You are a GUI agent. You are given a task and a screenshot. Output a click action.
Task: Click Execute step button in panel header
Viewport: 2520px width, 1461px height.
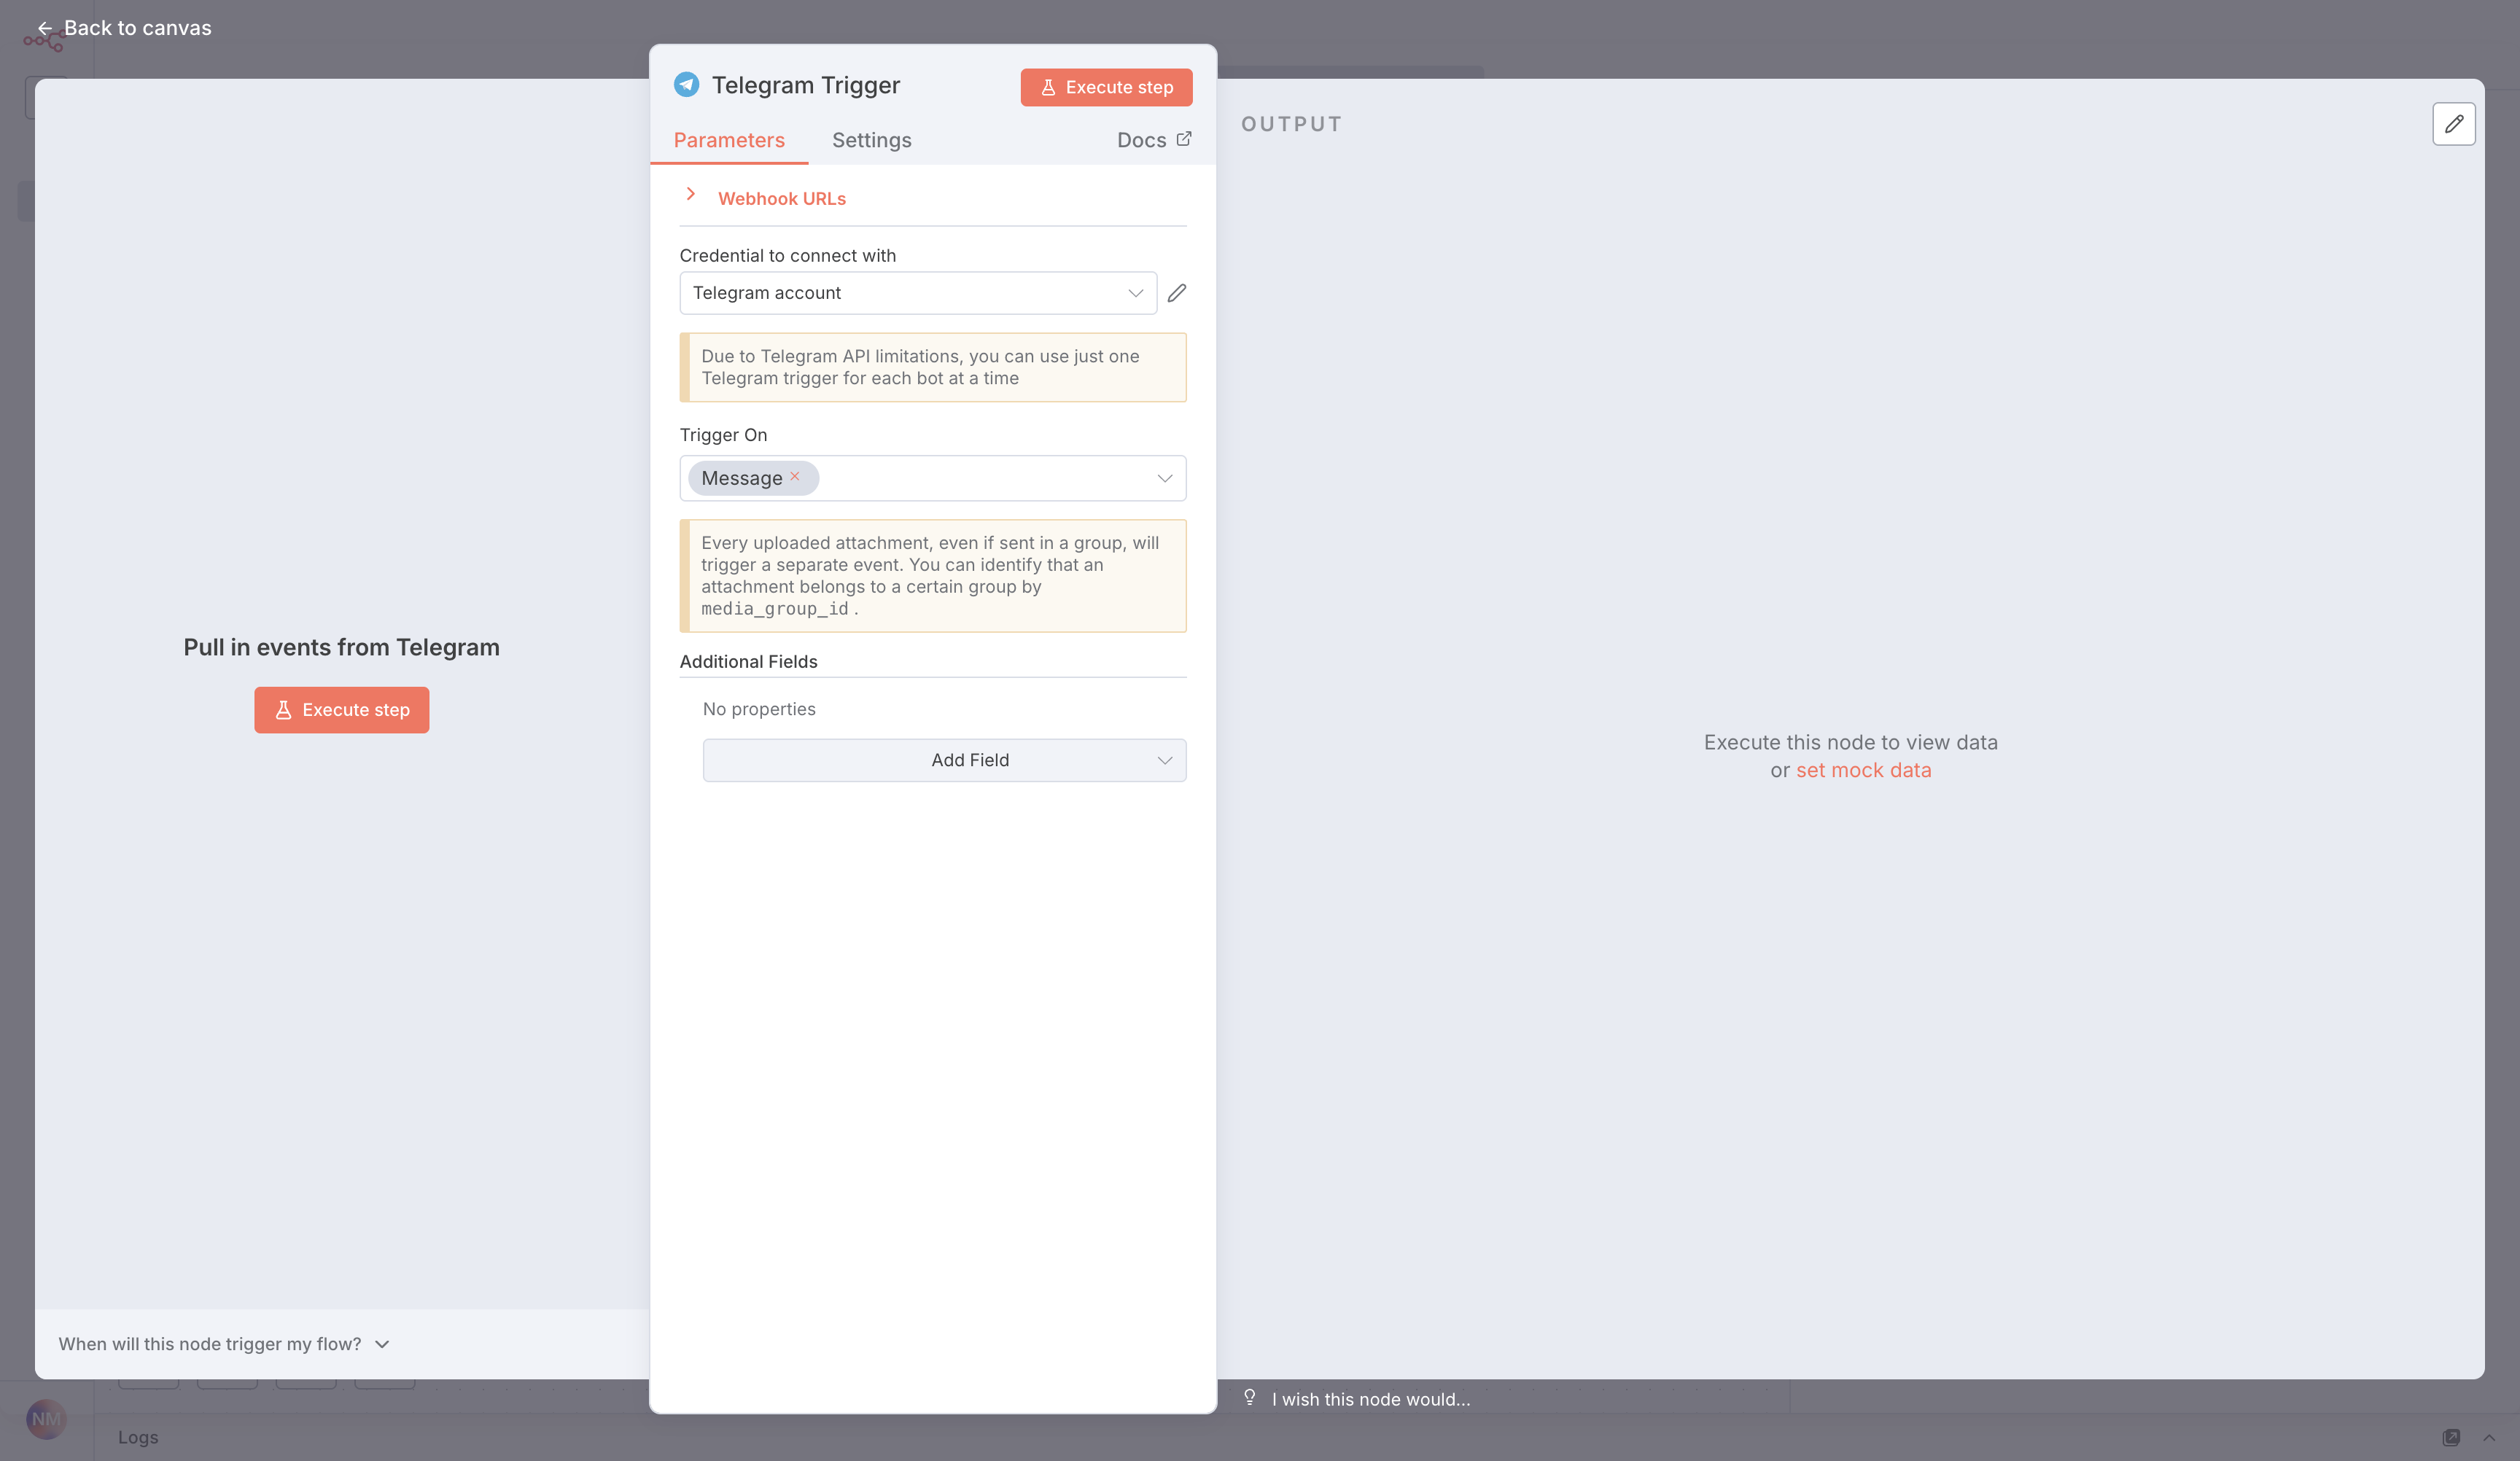click(1106, 87)
